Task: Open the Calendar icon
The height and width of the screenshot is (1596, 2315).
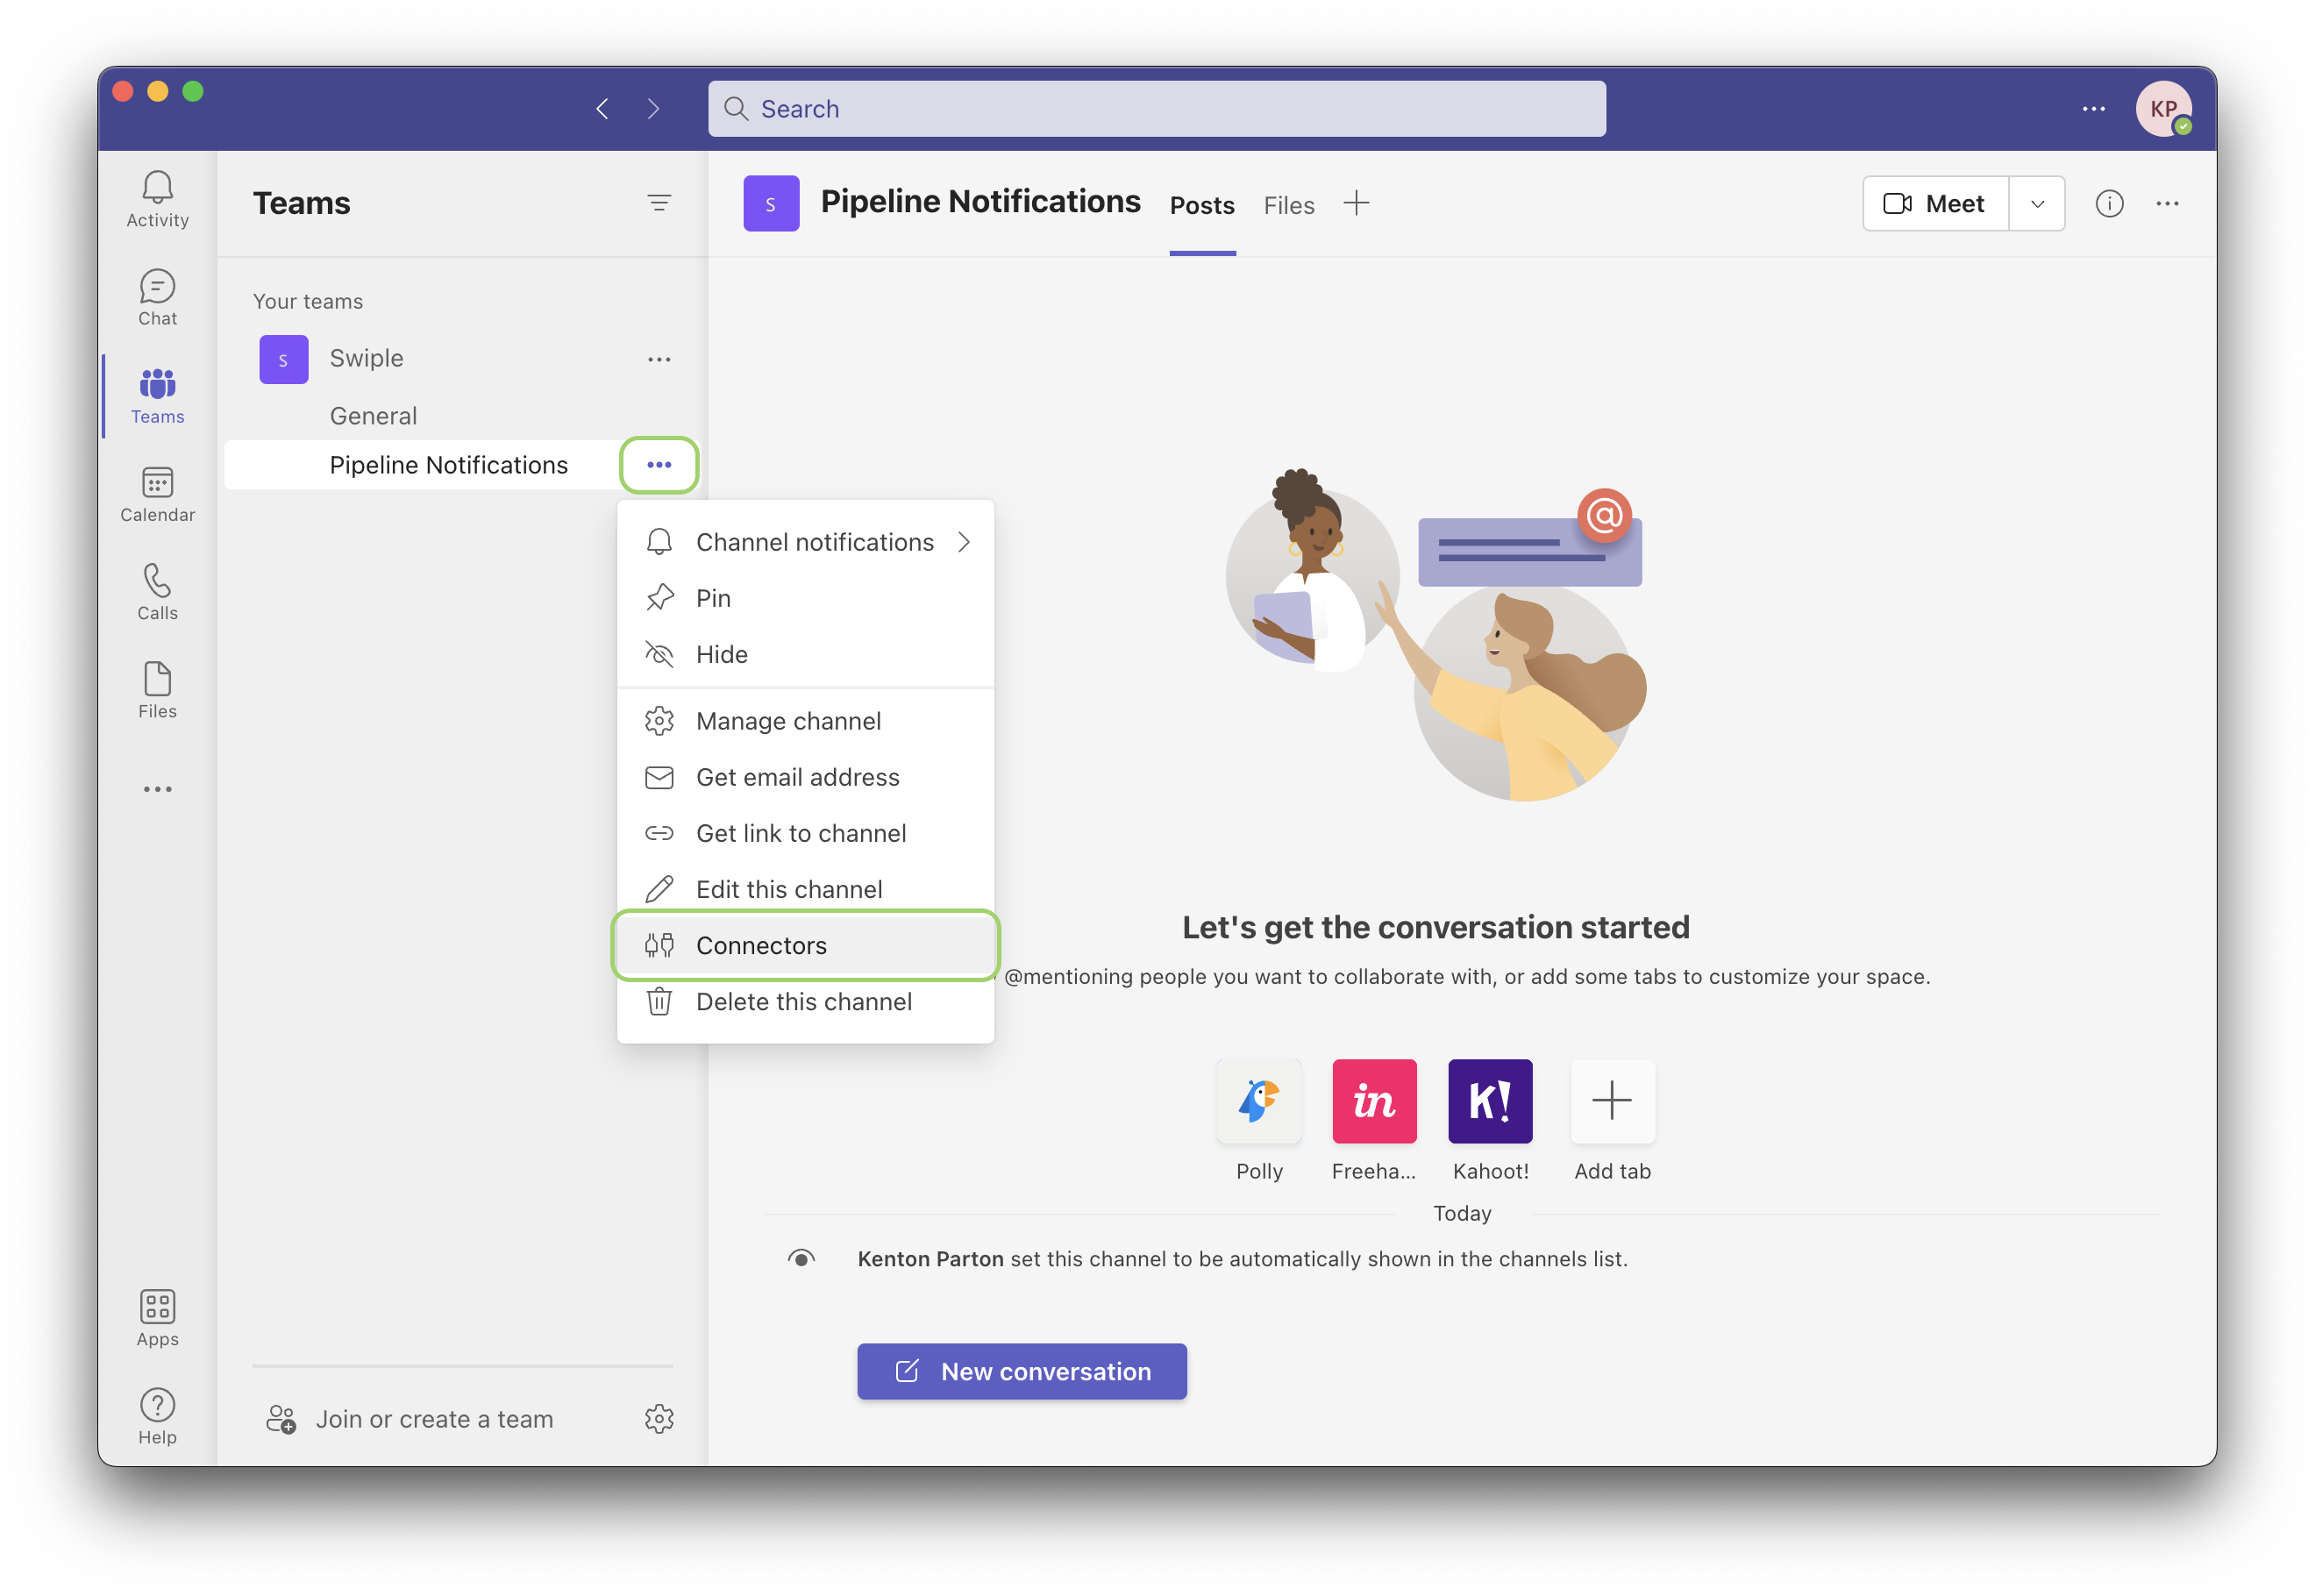Action: 157,492
